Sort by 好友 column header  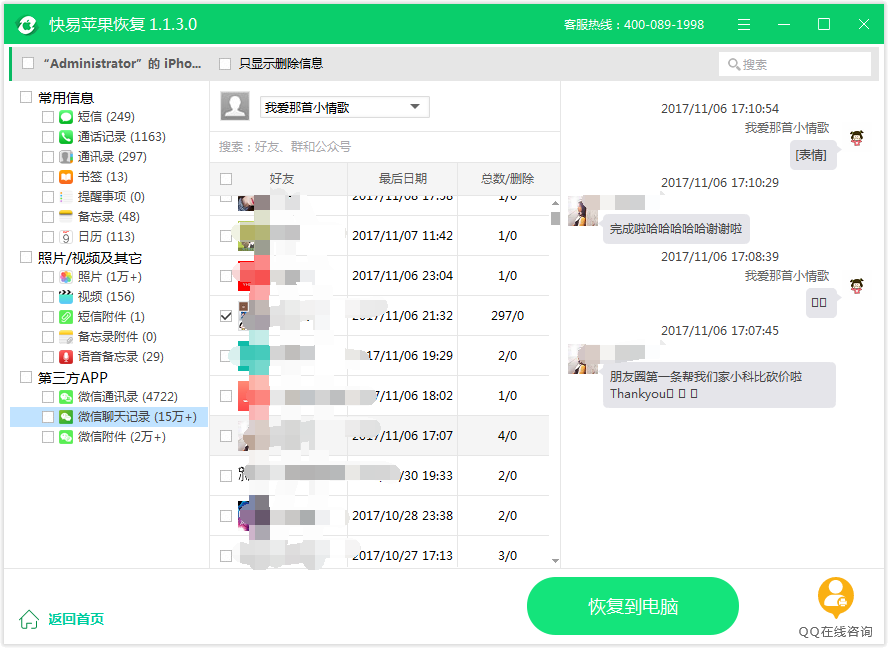pyautogui.click(x=281, y=179)
